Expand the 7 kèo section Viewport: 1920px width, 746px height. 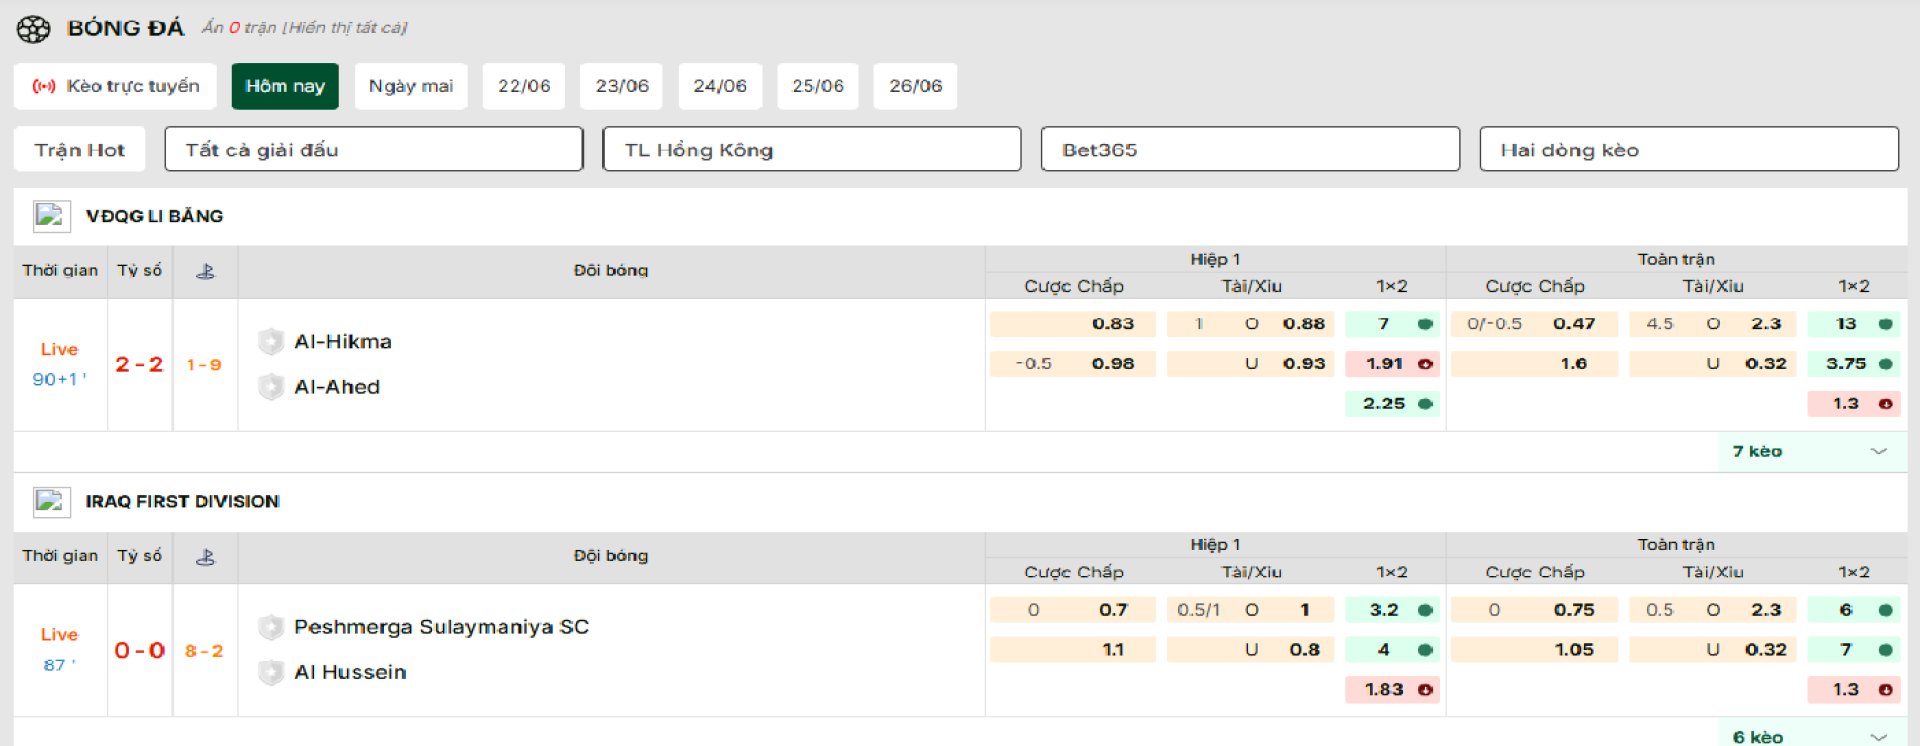point(1811,452)
